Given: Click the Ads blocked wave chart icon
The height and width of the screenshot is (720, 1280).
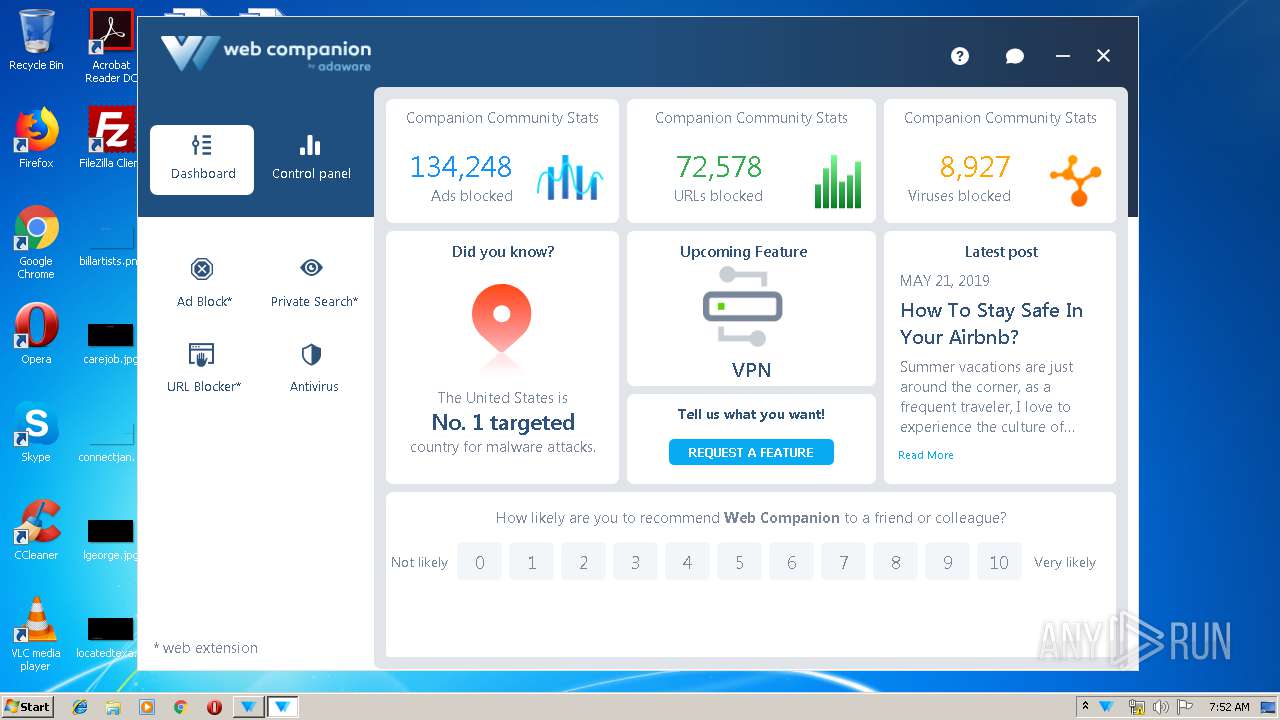Looking at the screenshot, I should point(570,178).
